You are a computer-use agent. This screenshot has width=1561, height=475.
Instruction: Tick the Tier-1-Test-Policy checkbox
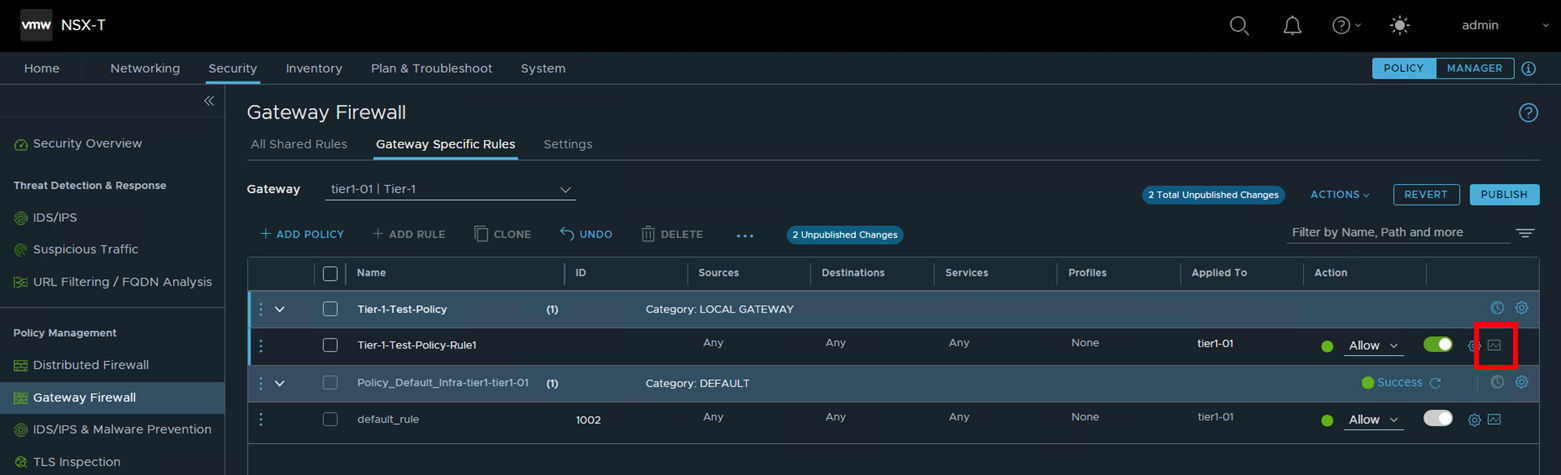pos(330,309)
